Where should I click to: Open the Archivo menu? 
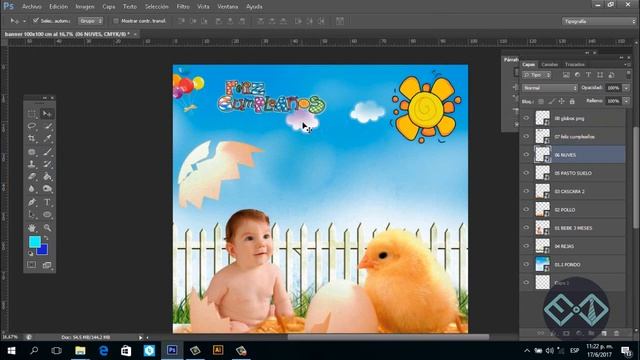[31, 7]
